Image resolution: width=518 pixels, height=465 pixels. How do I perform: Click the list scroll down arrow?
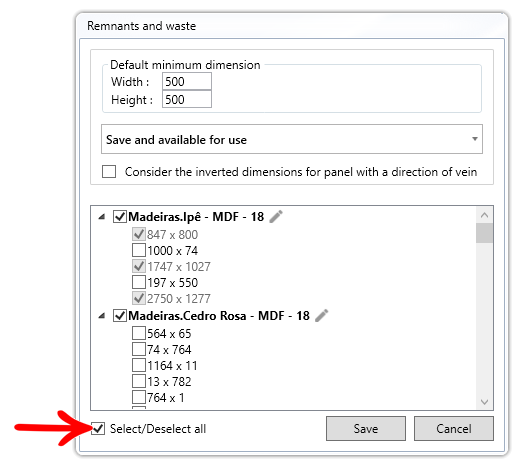click(x=484, y=402)
